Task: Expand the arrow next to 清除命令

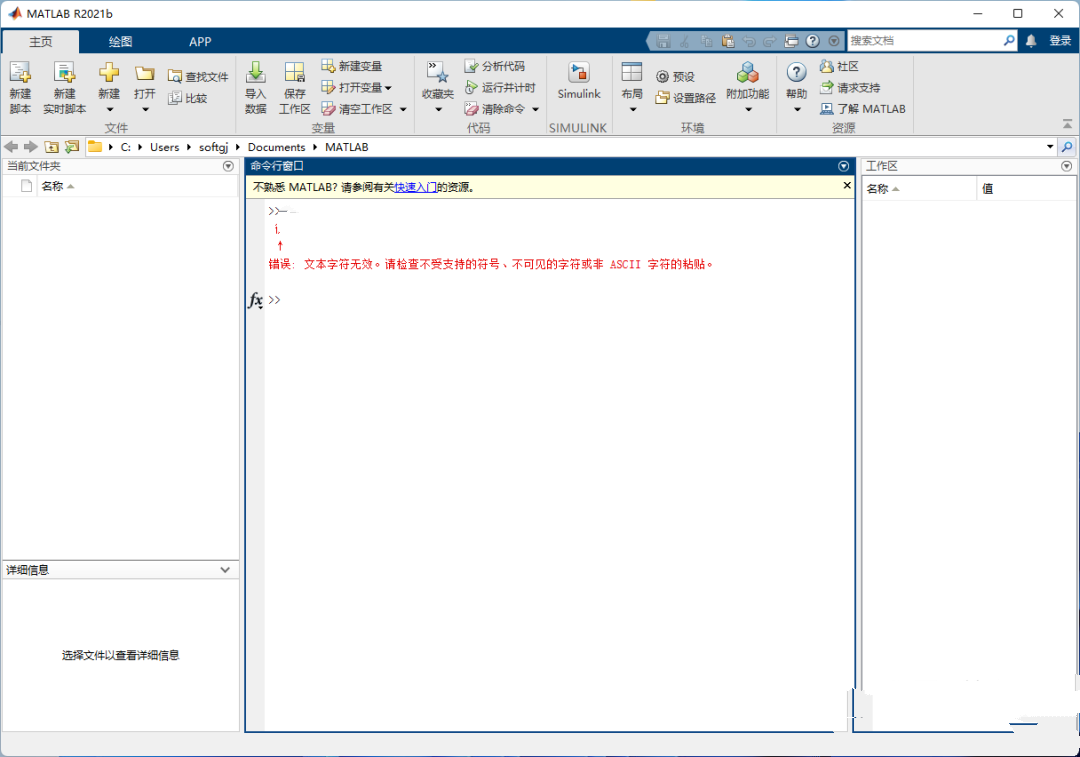Action: 535,109
